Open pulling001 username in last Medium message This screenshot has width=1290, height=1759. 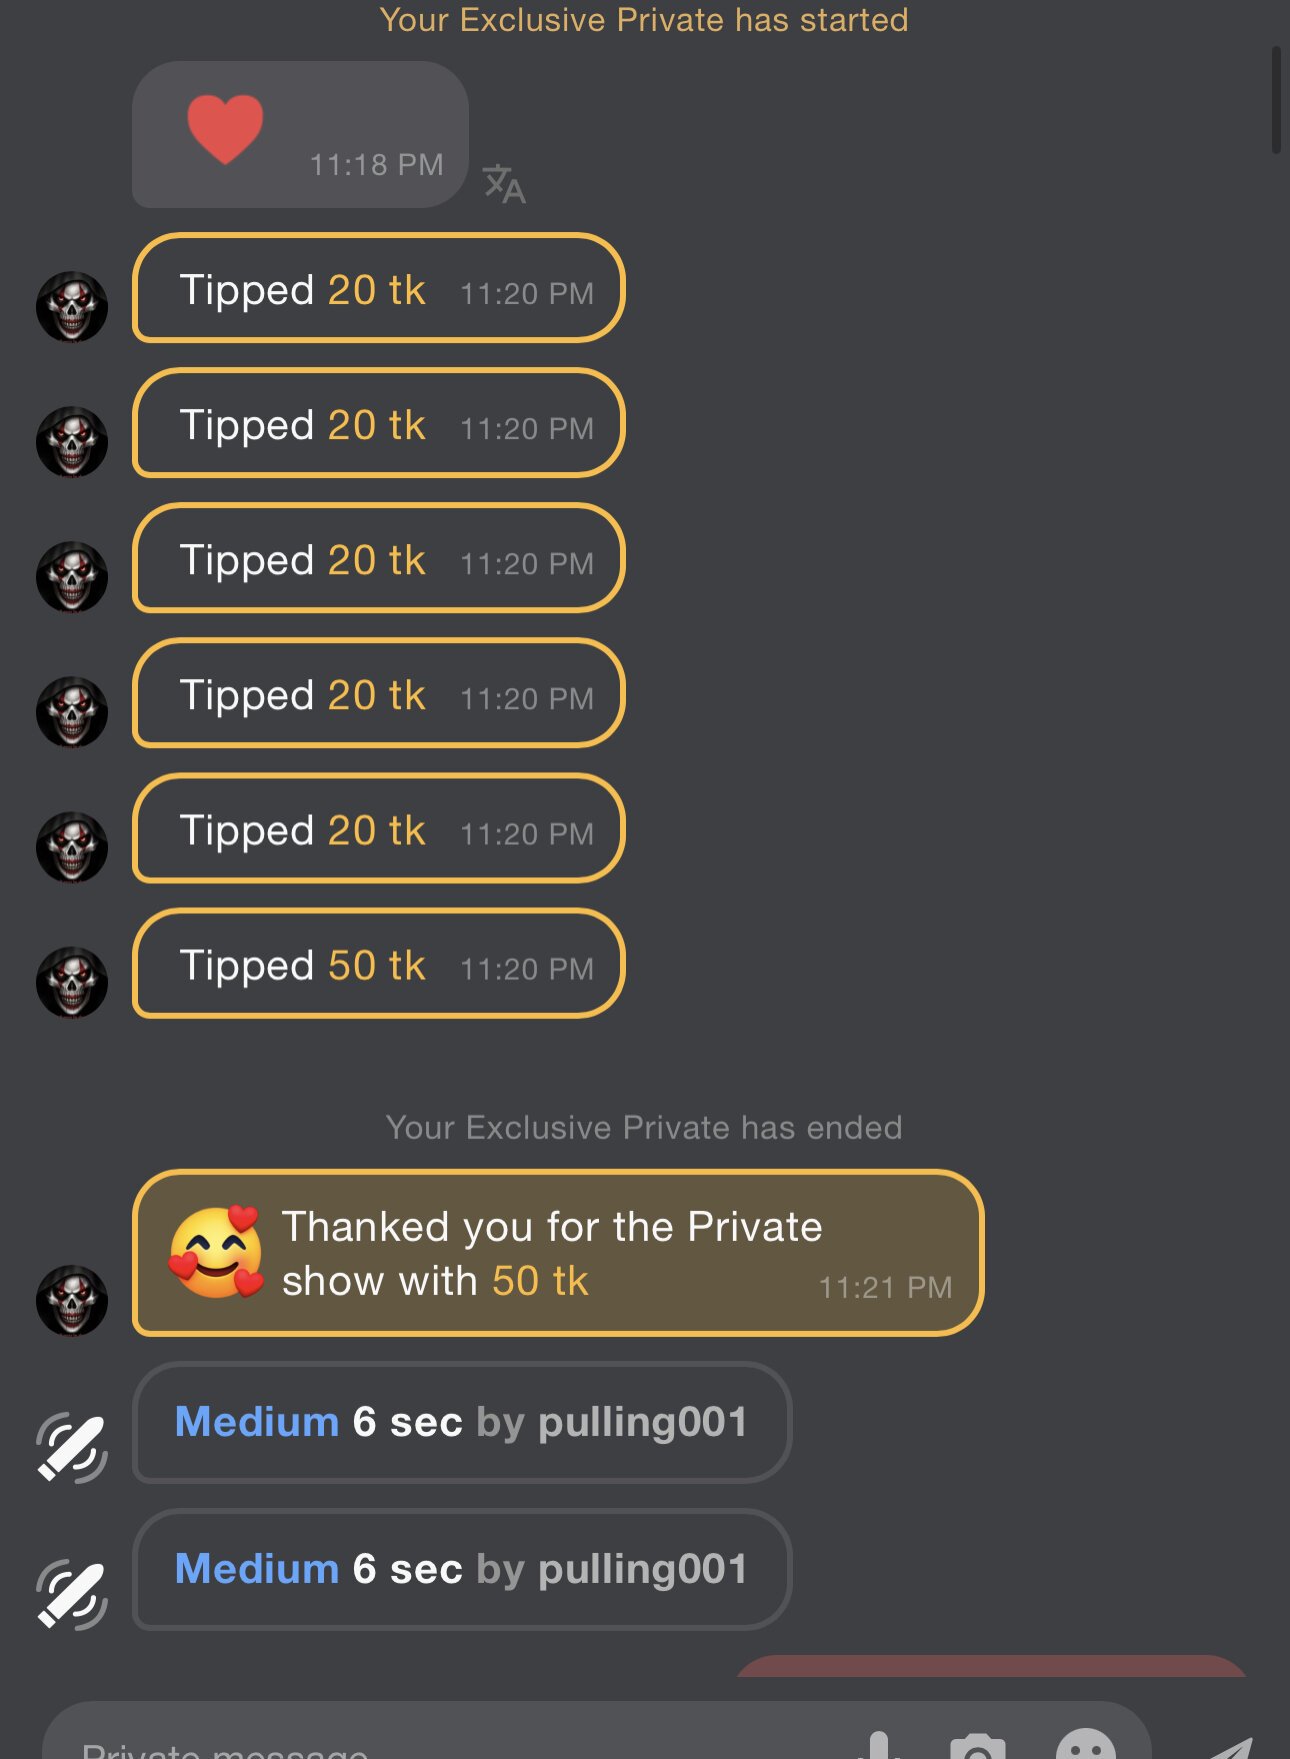pyautogui.click(x=642, y=1569)
